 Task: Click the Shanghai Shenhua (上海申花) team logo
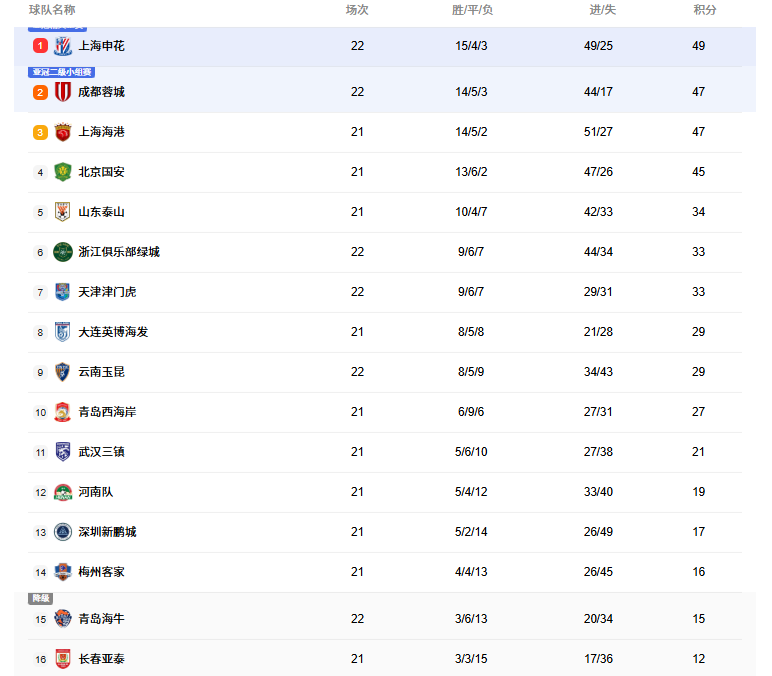63,46
